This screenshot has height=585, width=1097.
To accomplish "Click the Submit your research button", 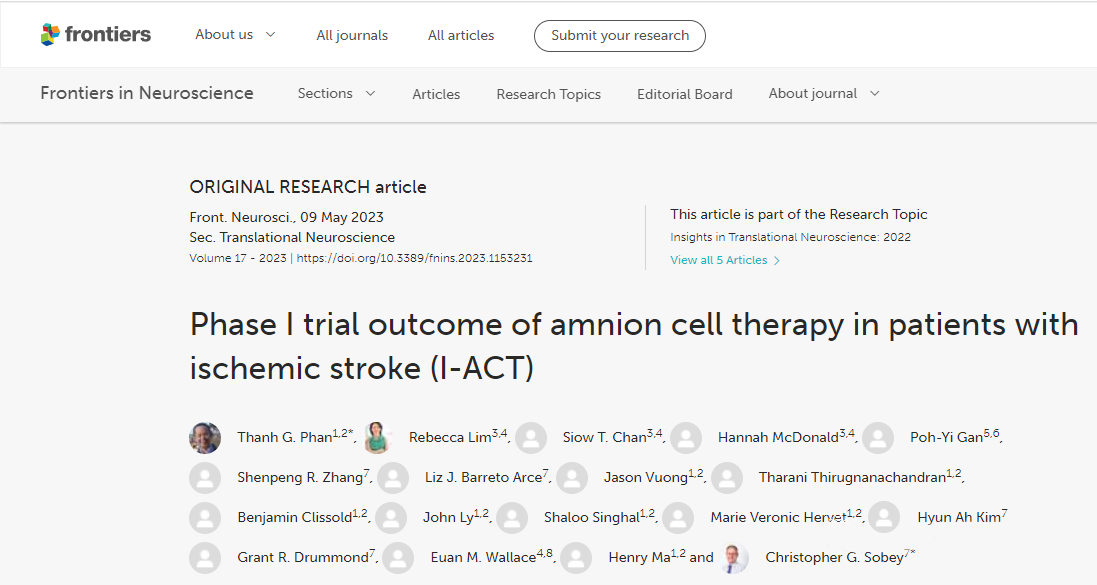I will coord(620,36).
